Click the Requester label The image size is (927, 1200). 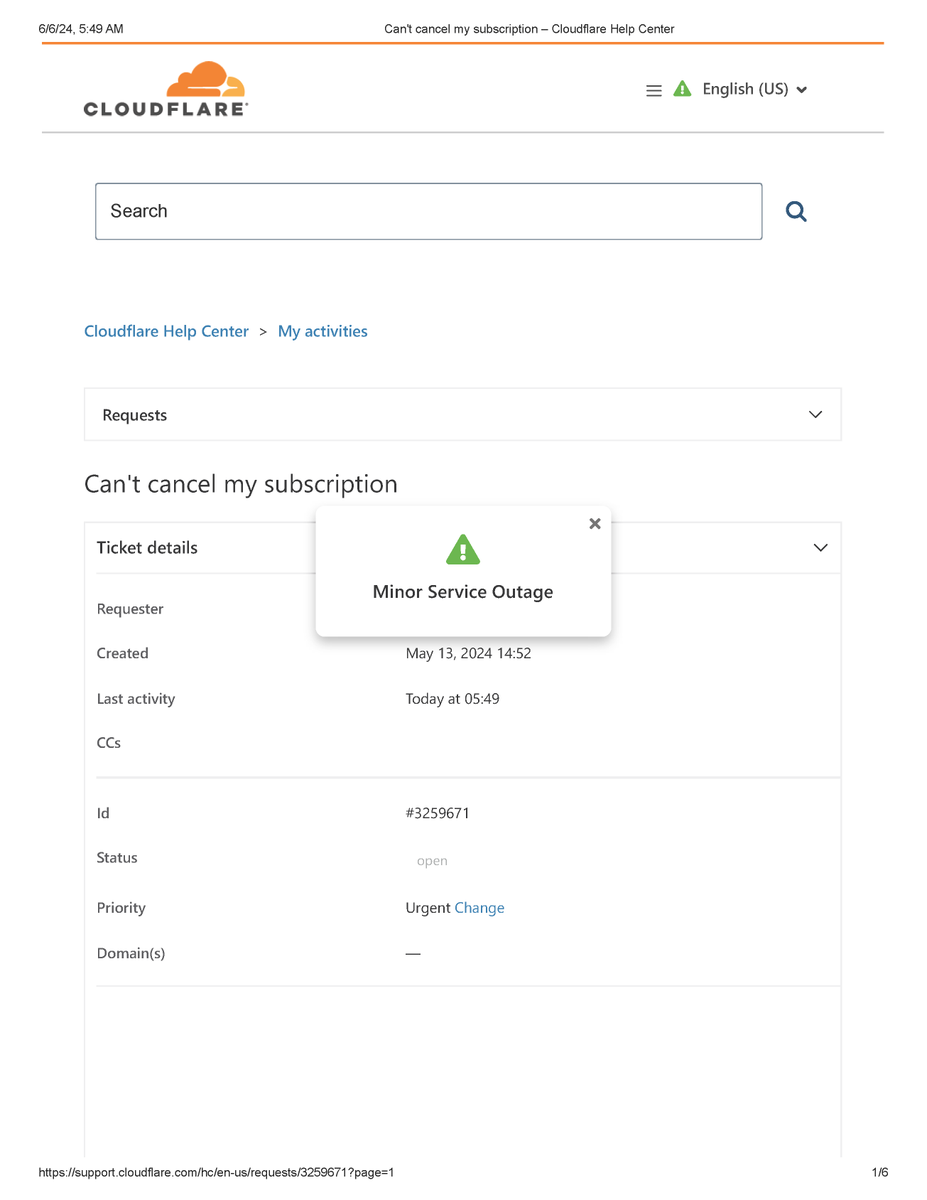point(130,609)
